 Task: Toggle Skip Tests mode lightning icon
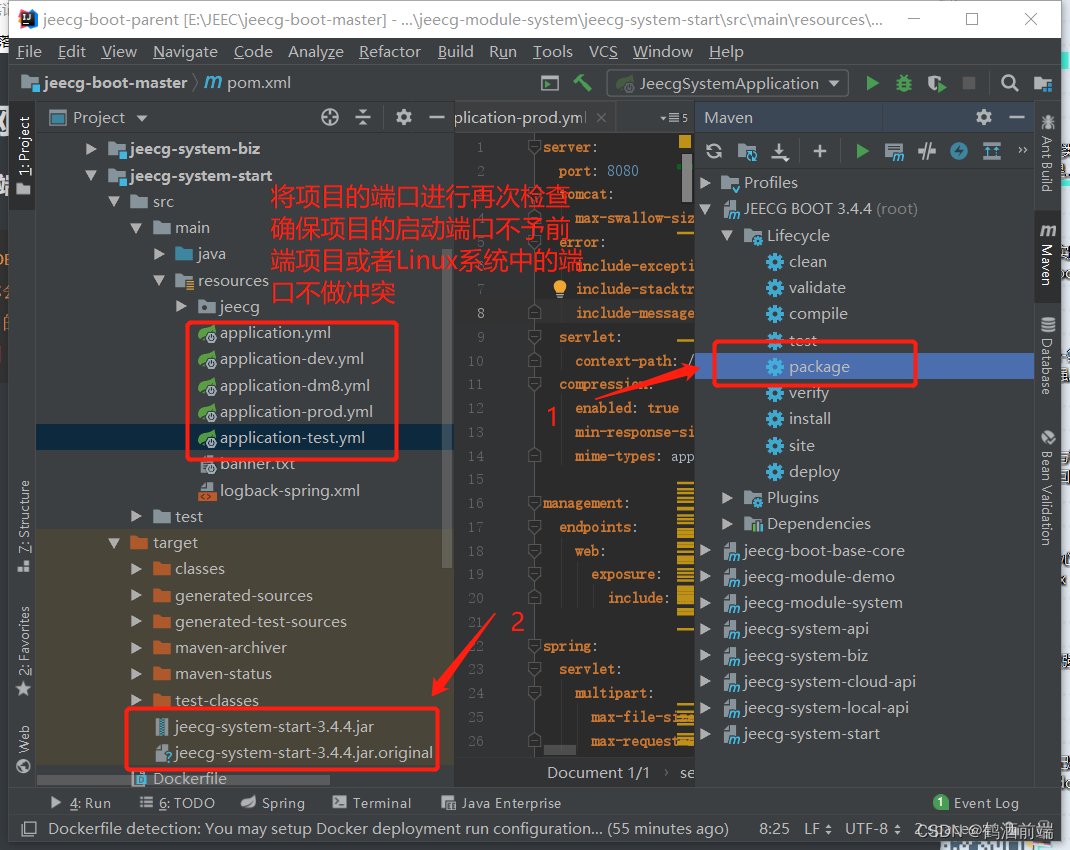click(x=959, y=151)
